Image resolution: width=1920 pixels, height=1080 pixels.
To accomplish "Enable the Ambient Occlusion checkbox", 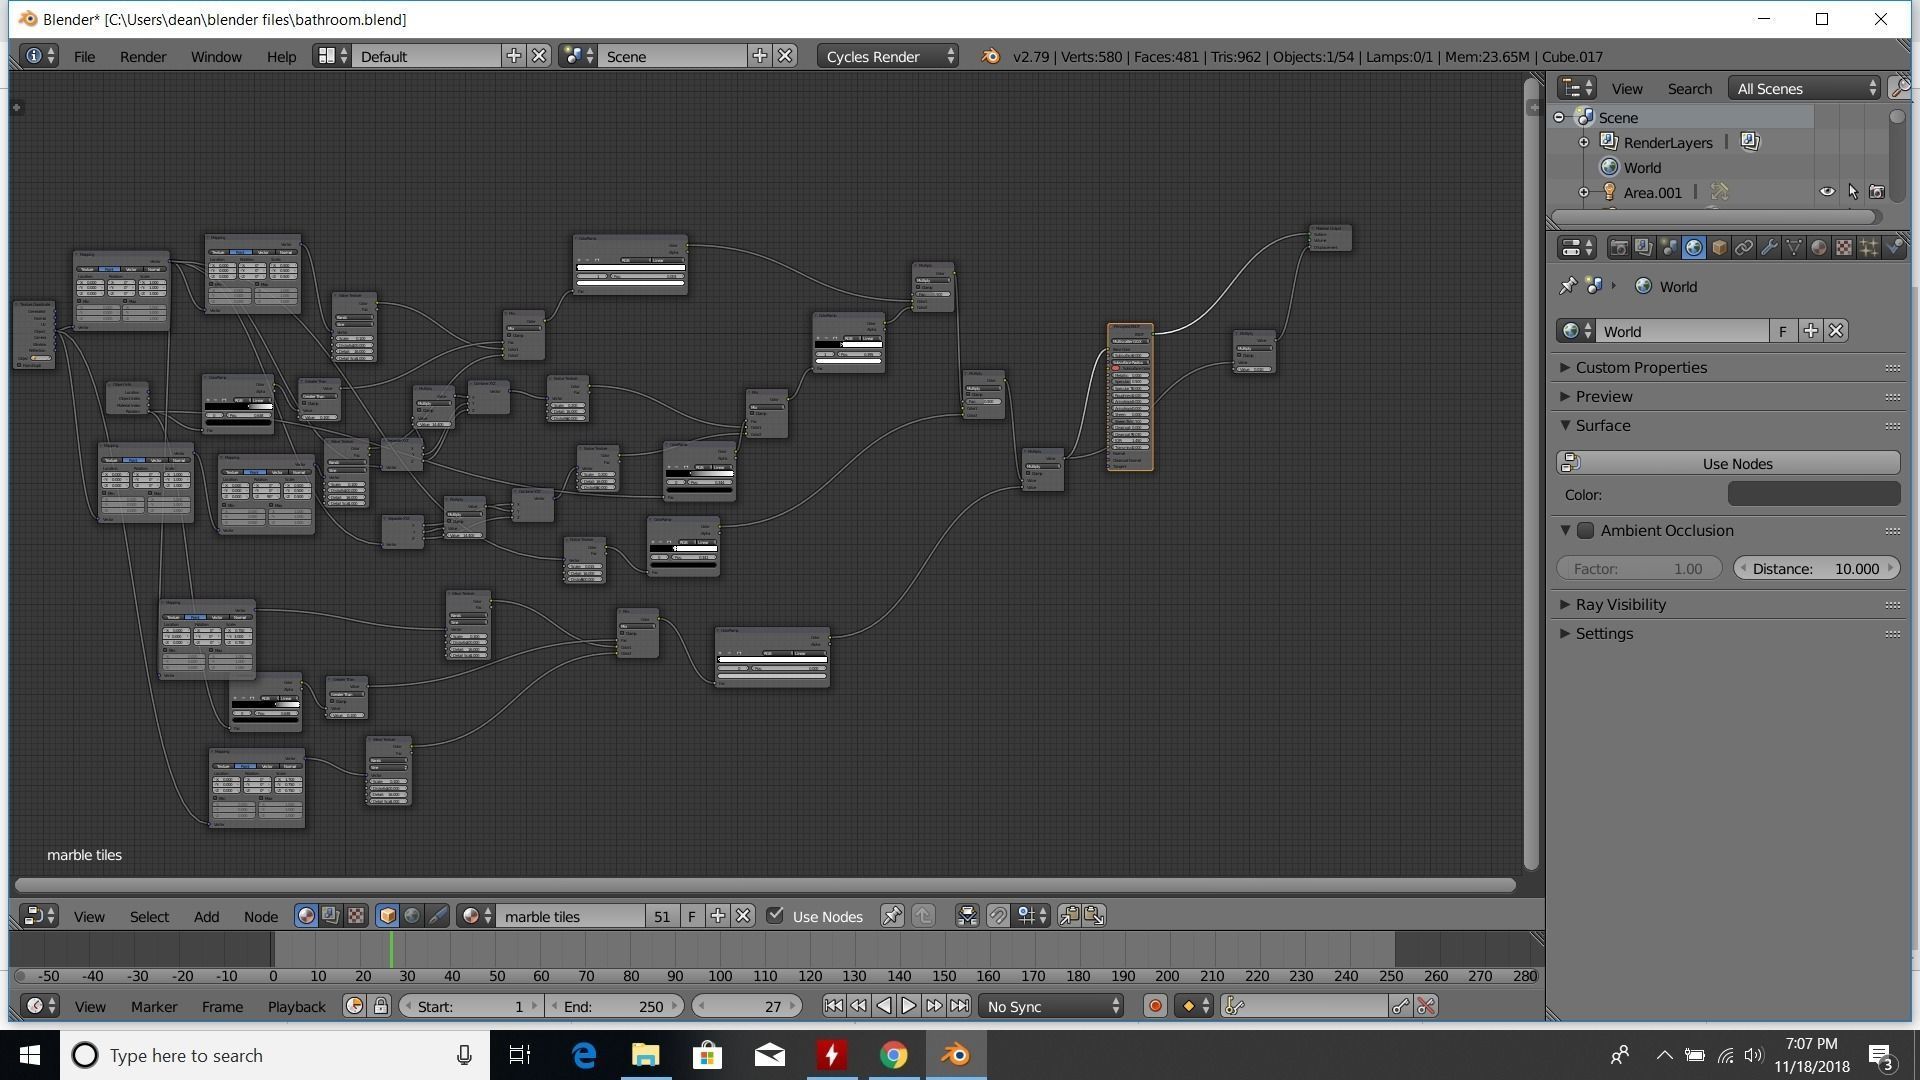I will [x=1586, y=531].
